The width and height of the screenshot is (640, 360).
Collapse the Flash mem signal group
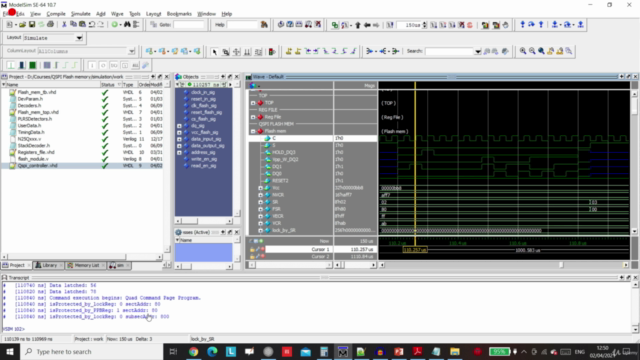[x=253, y=131]
